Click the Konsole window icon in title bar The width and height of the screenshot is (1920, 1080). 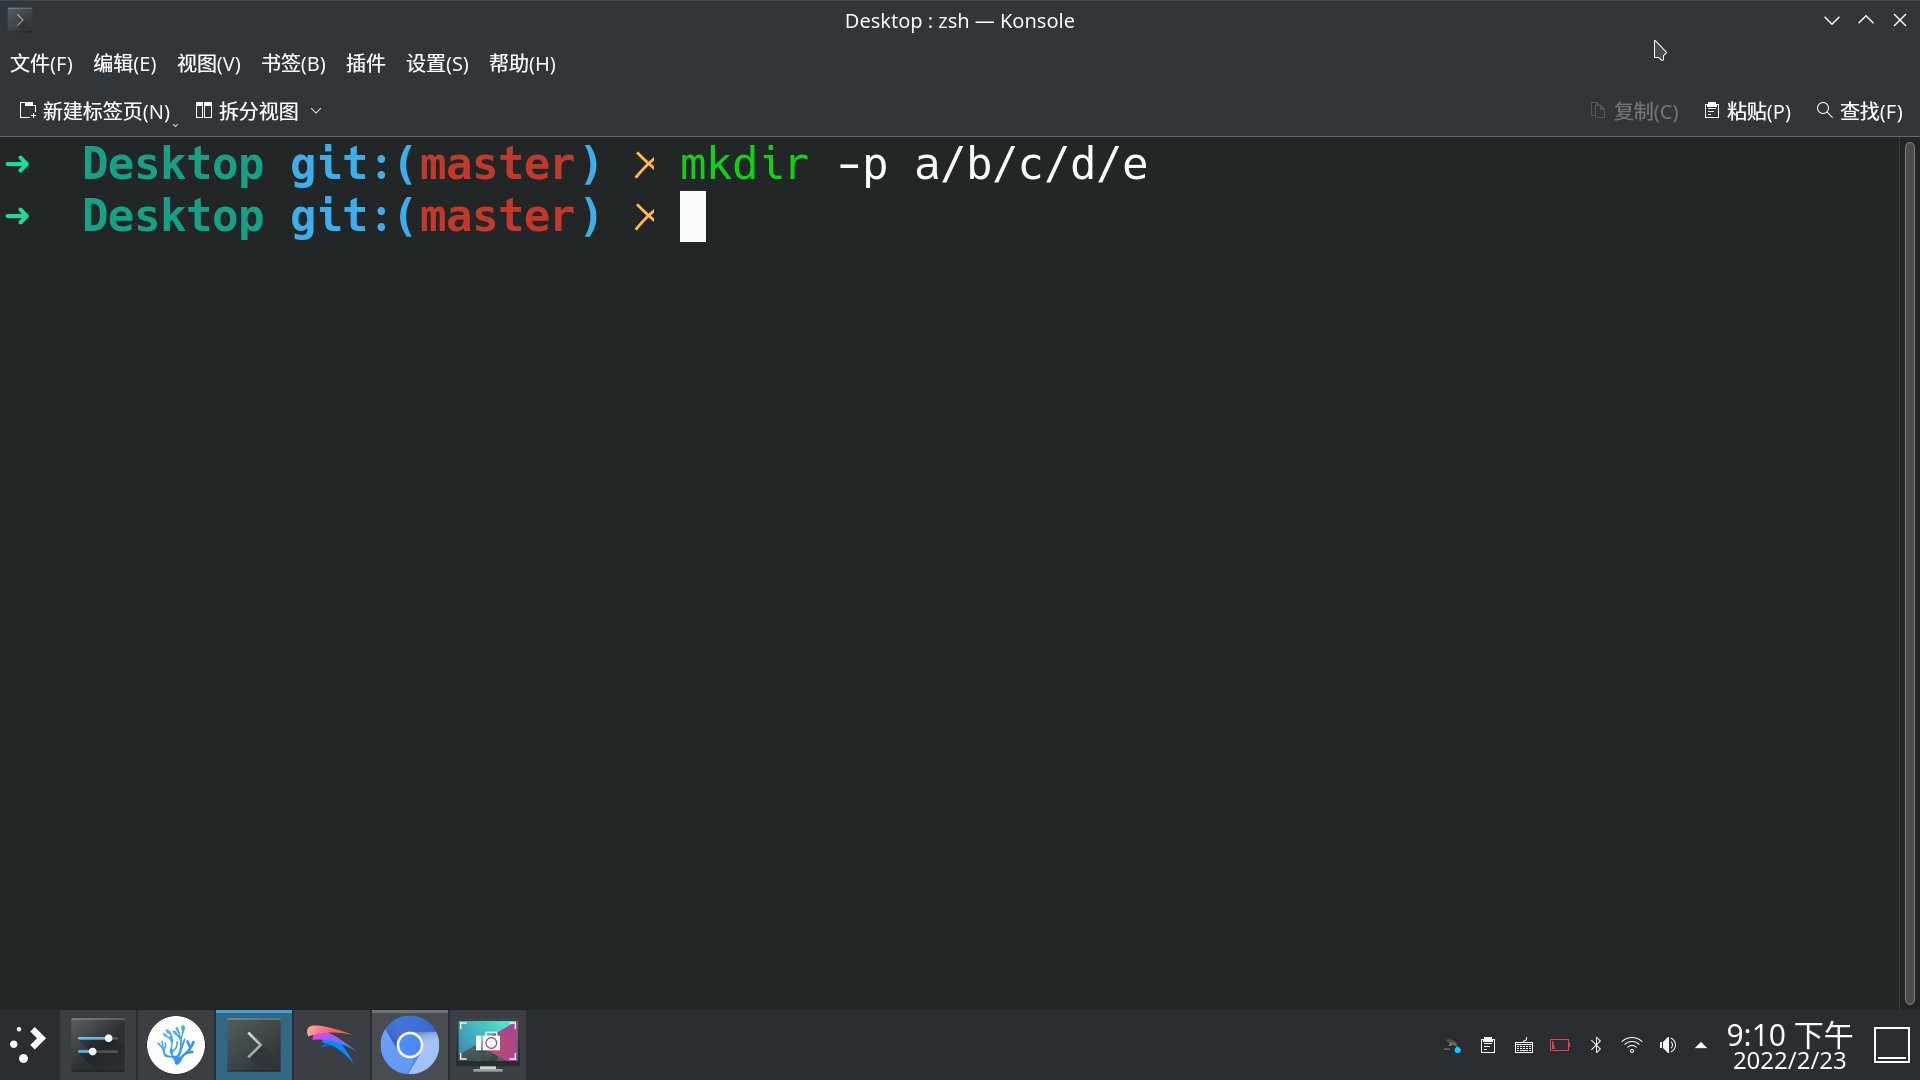(x=19, y=19)
